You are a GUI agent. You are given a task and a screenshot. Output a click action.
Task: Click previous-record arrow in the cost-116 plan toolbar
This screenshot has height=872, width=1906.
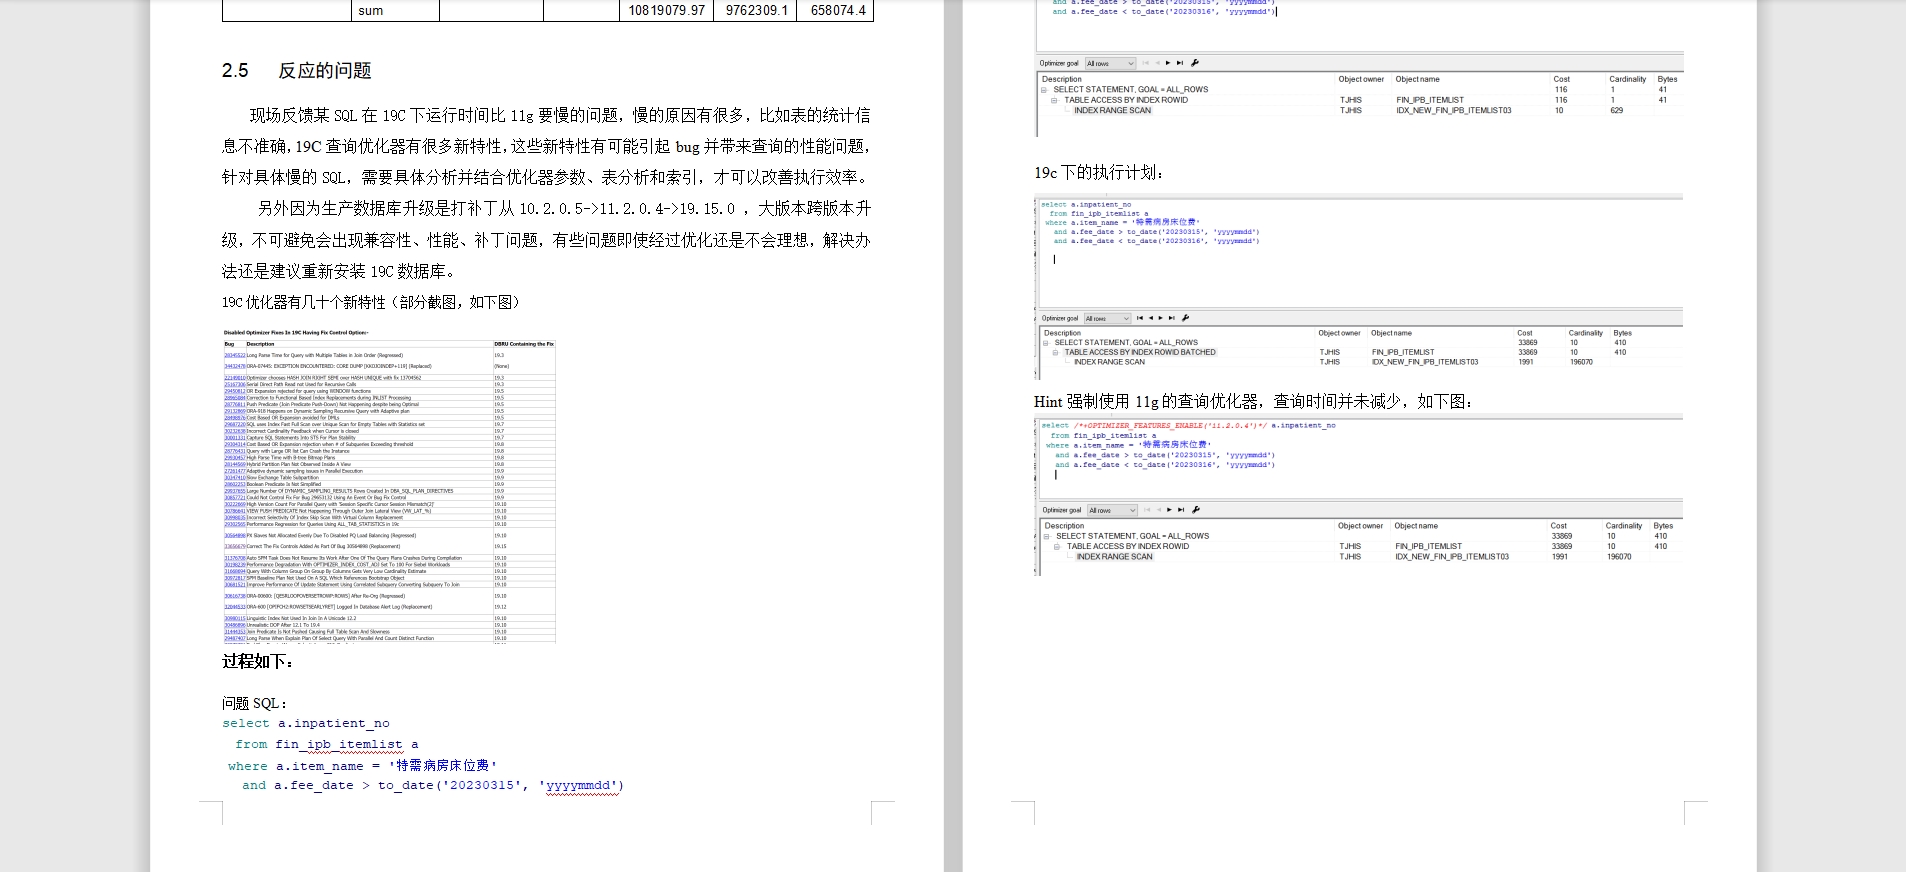pyautogui.click(x=1158, y=63)
